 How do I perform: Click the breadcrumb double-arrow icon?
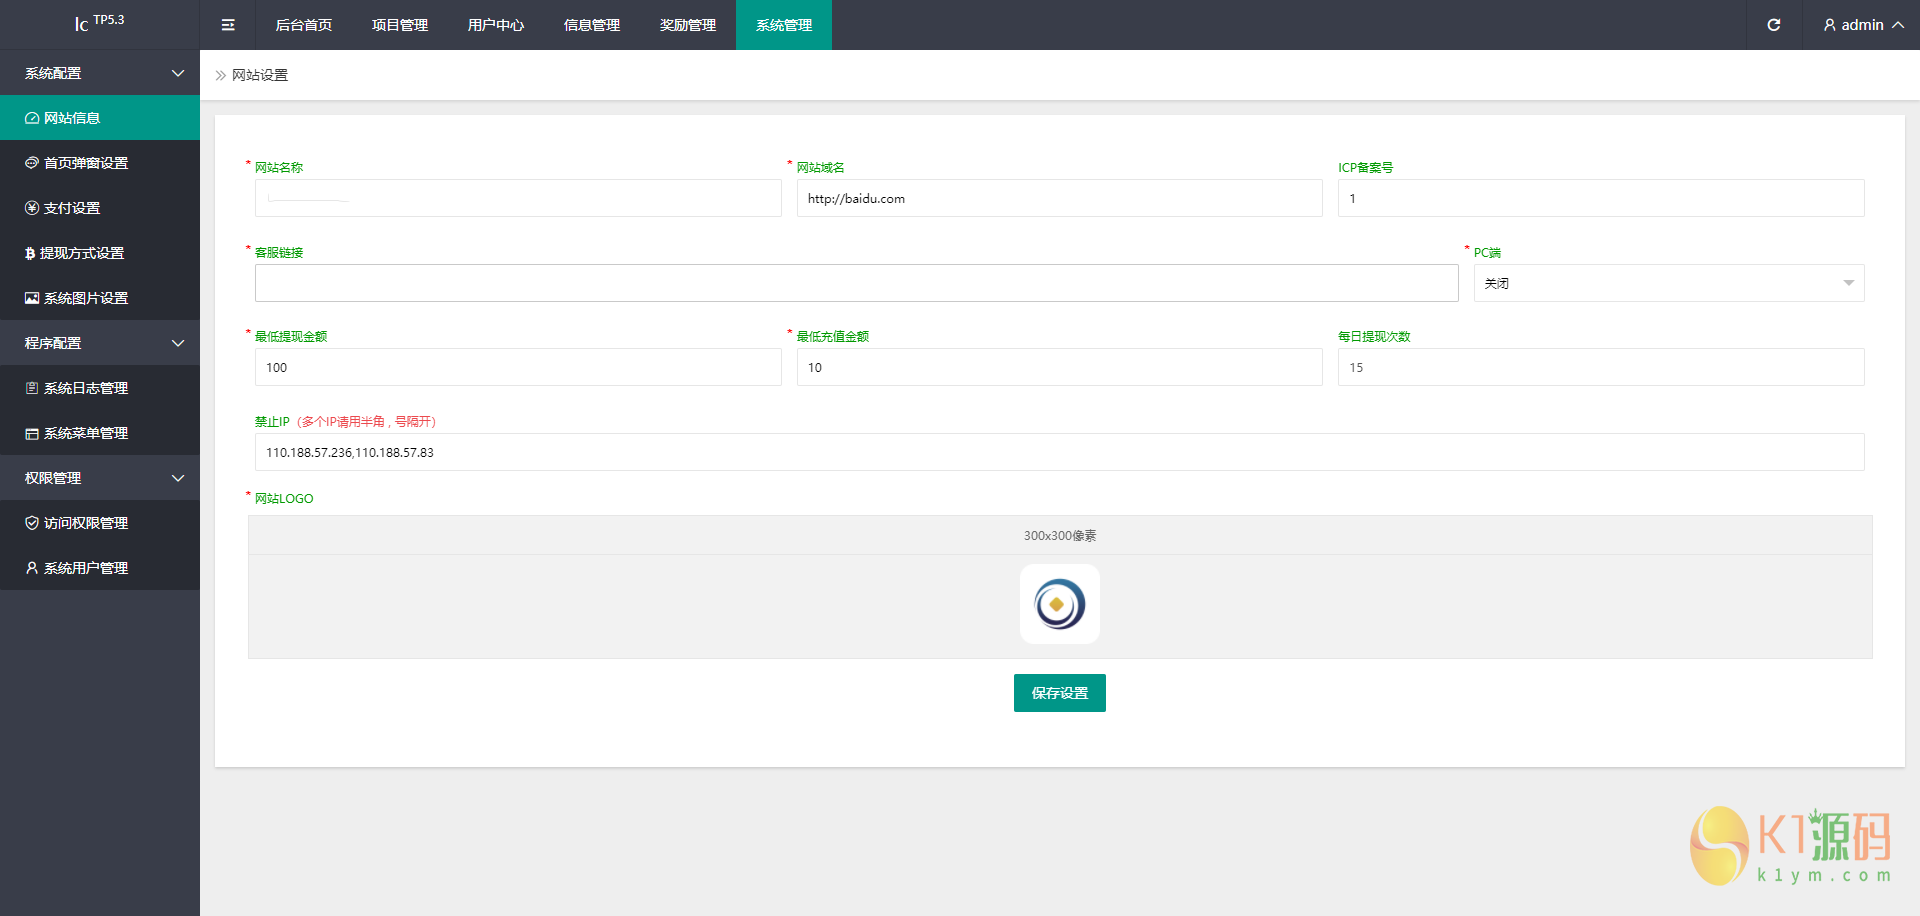pyautogui.click(x=221, y=75)
